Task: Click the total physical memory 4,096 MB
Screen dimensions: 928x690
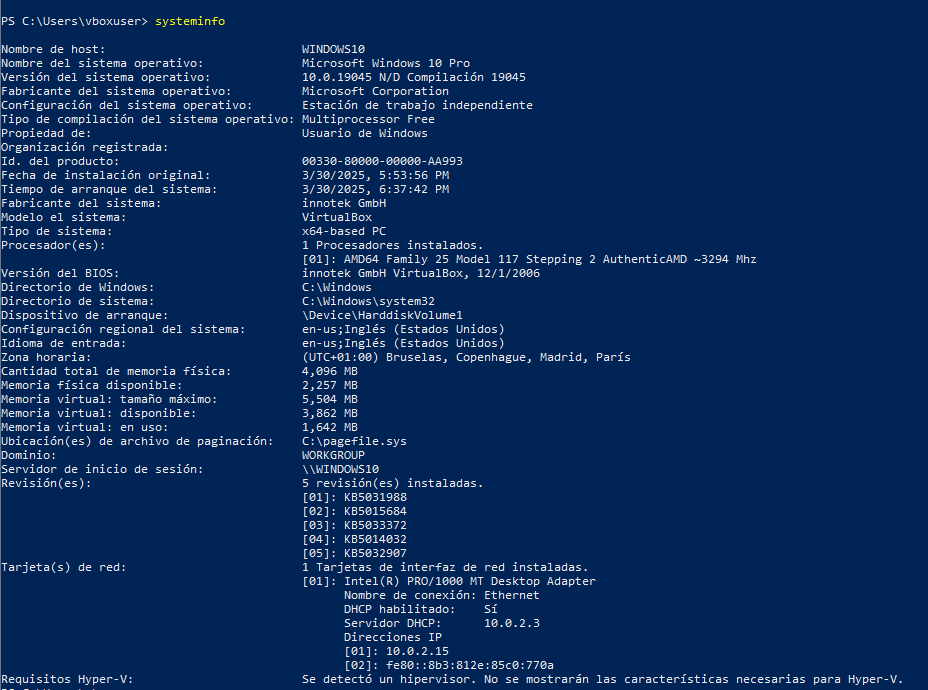Action: [330, 371]
